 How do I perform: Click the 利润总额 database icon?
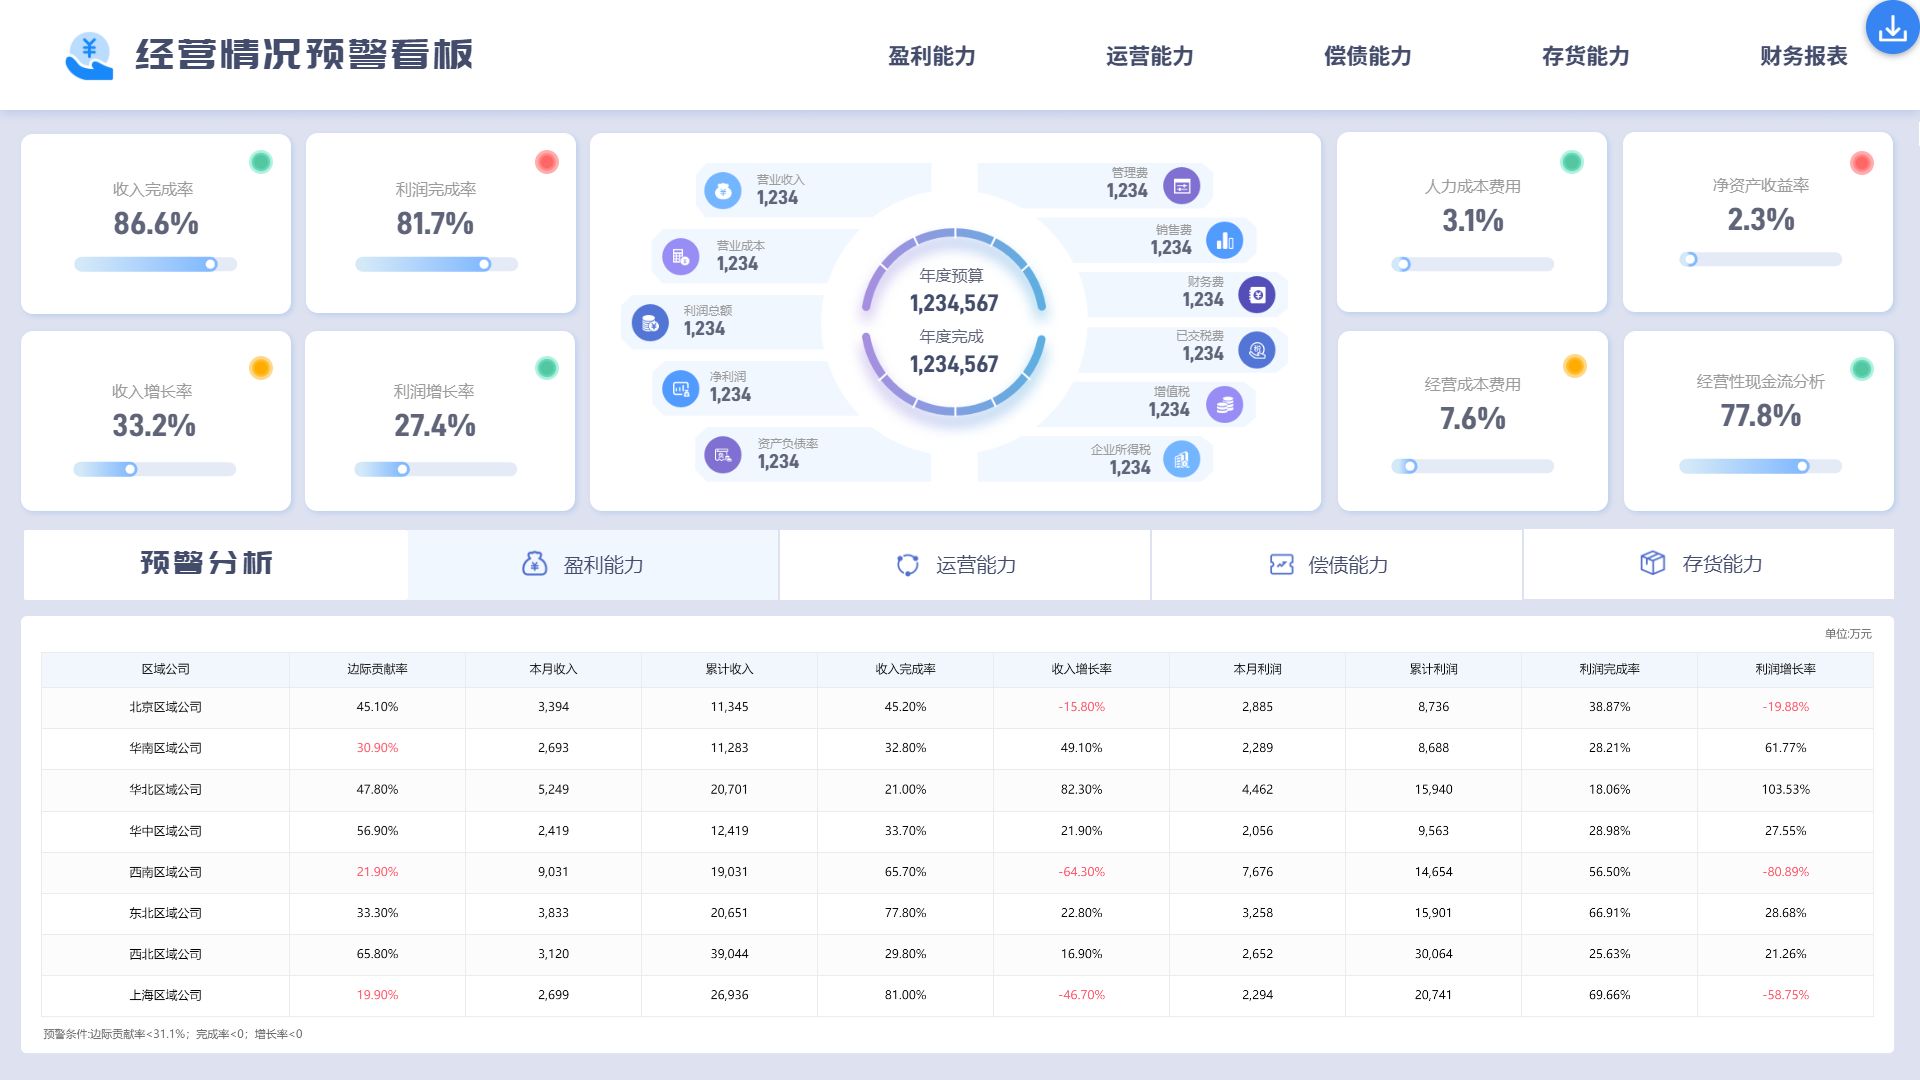(649, 323)
